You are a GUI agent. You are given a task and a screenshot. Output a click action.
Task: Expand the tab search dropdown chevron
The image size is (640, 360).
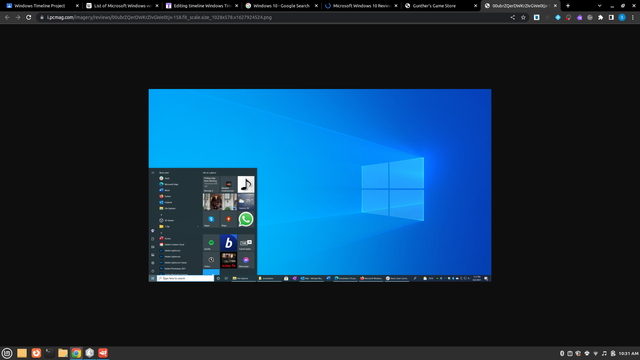point(599,6)
